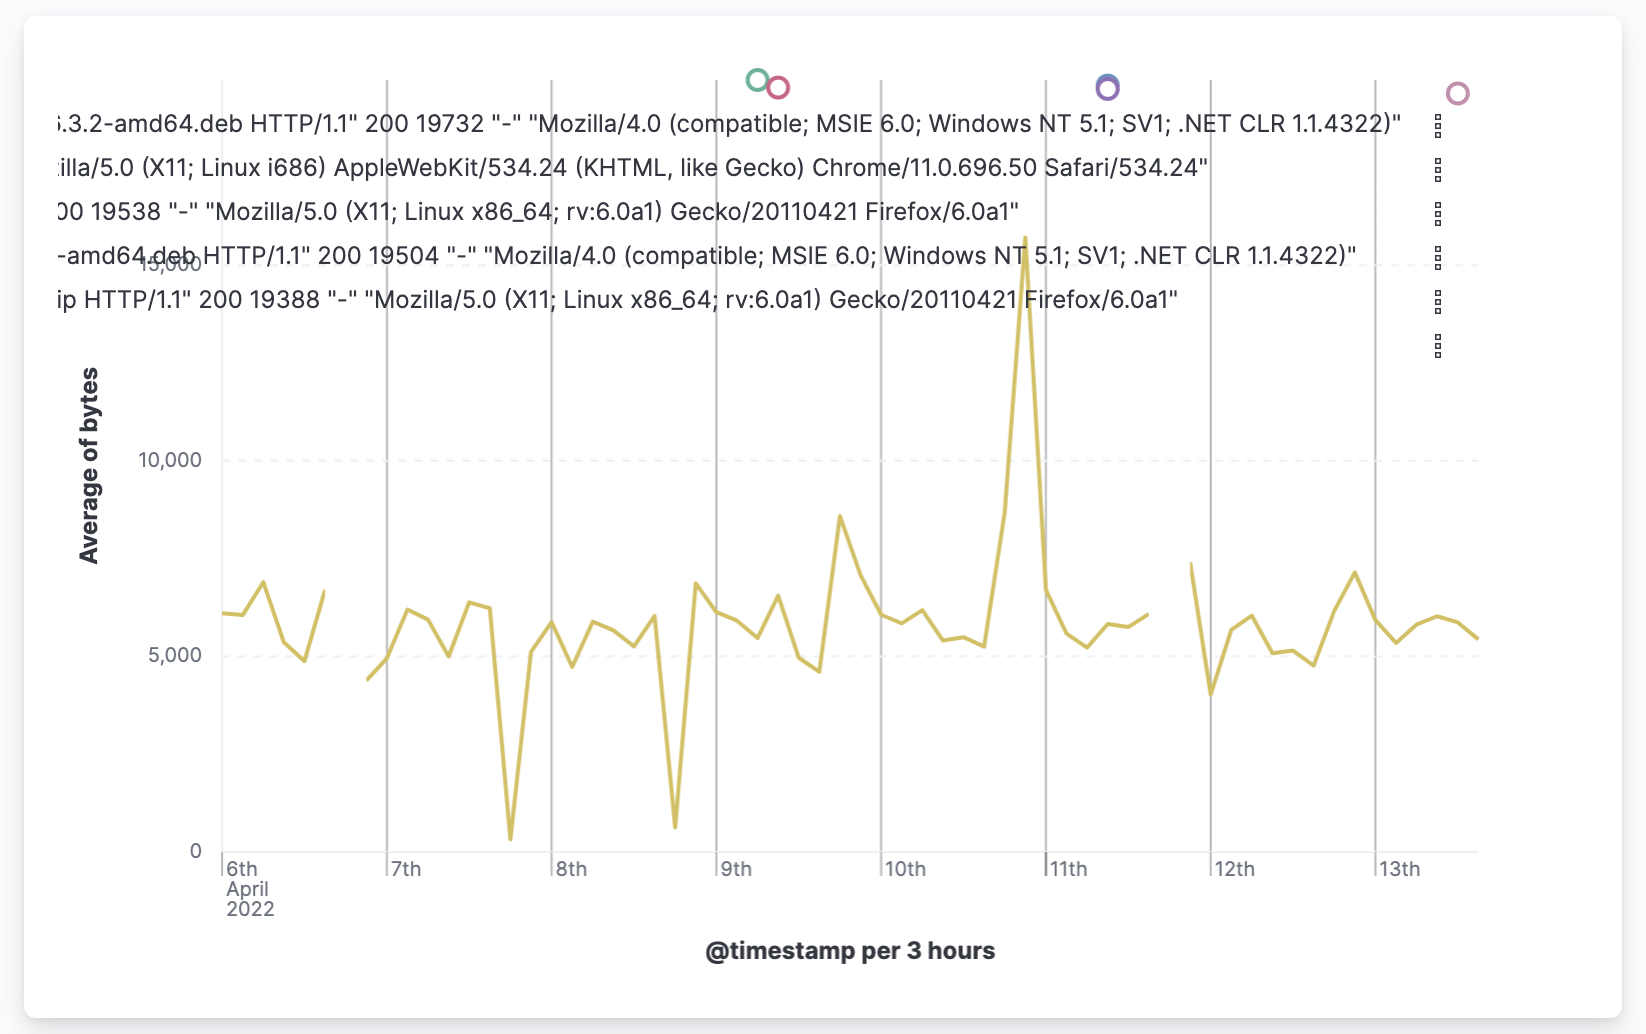Click the @timestamp per 3 hours axis title

click(x=850, y=951)
